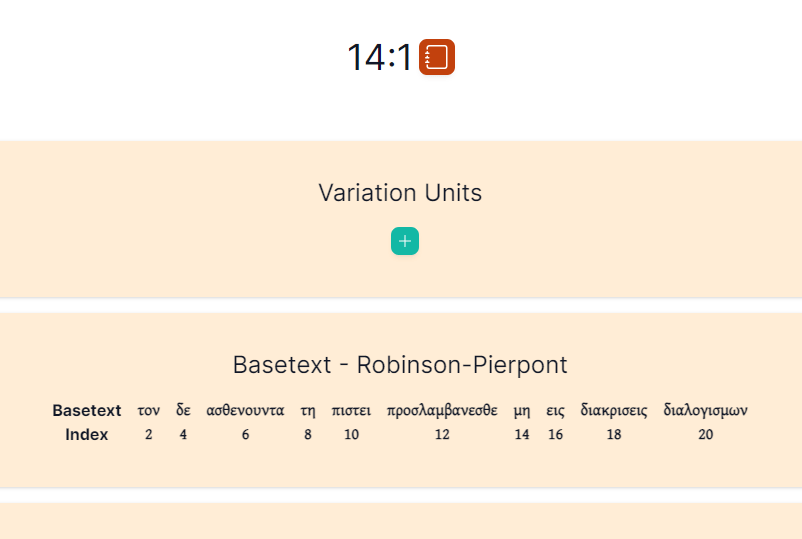
Task: Select basetext word δε
Action: [x=183, y=410]
